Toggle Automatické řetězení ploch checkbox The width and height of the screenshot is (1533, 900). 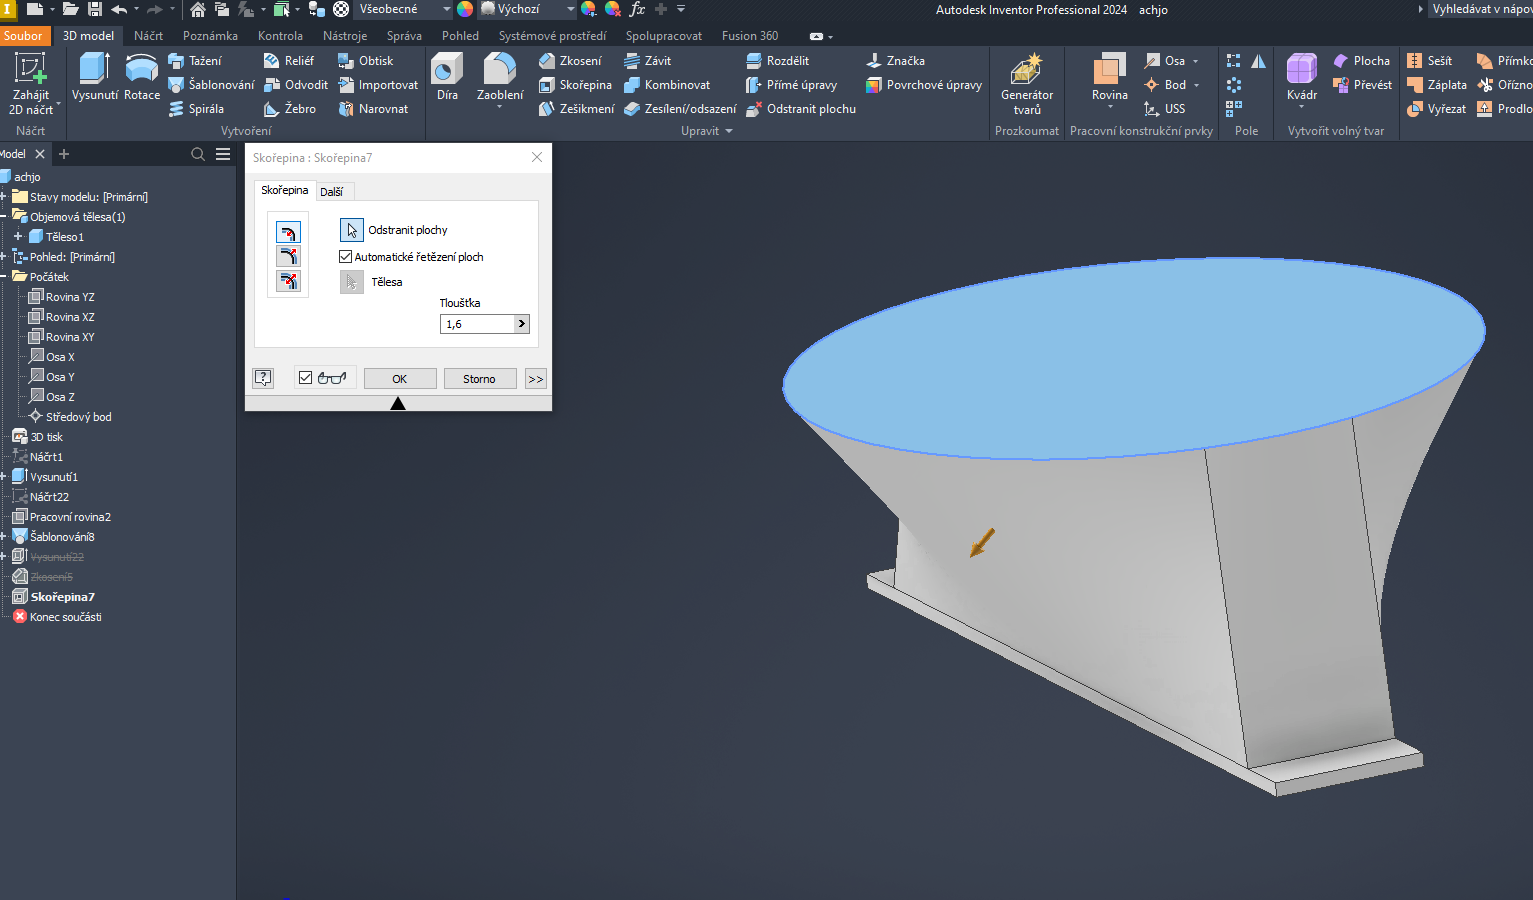(346, 257)
